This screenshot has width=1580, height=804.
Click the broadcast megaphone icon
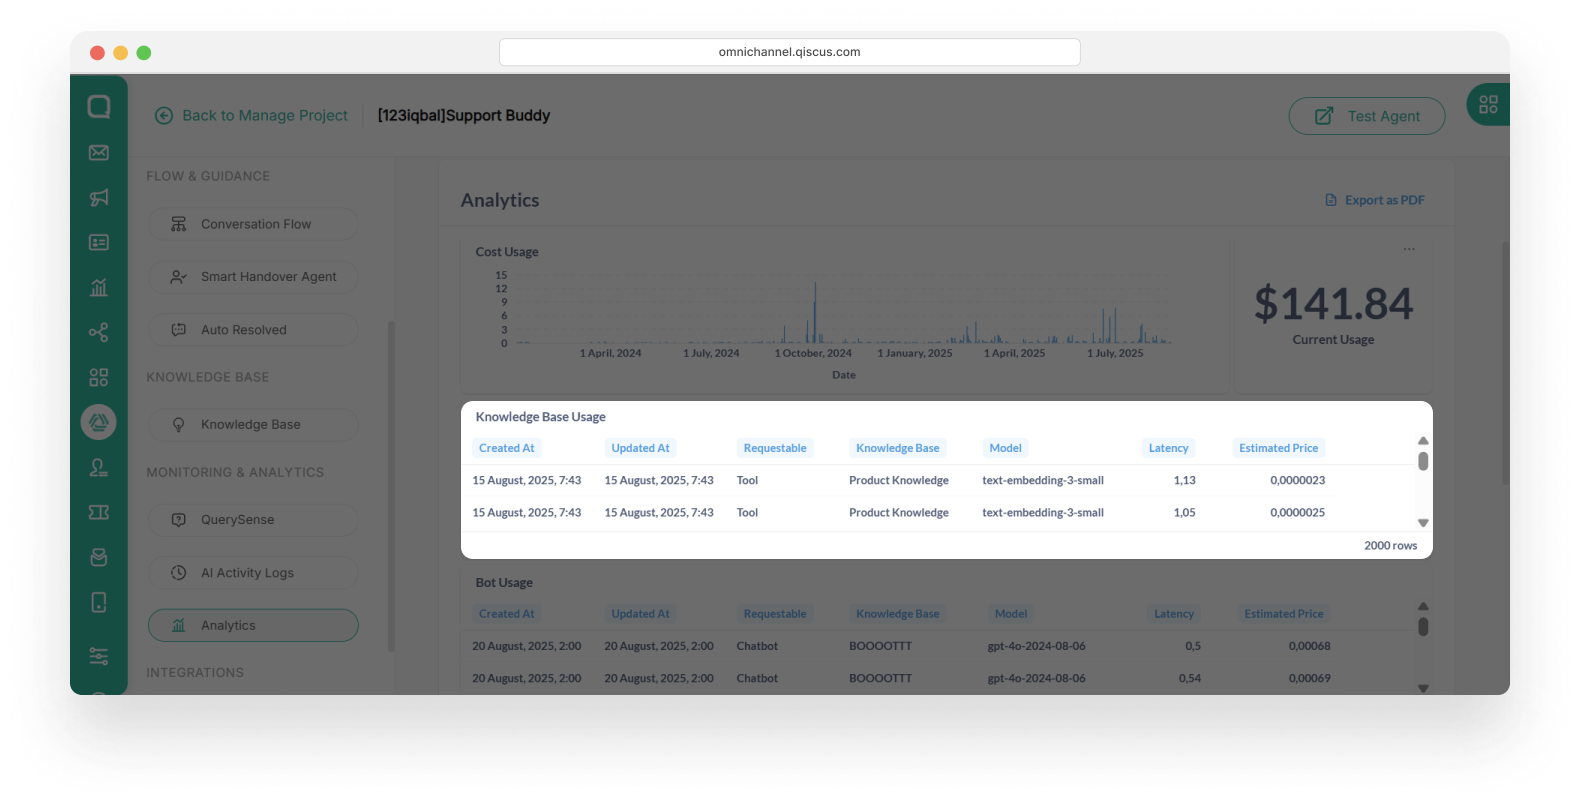pyautogui.click(x=99, y=198)
